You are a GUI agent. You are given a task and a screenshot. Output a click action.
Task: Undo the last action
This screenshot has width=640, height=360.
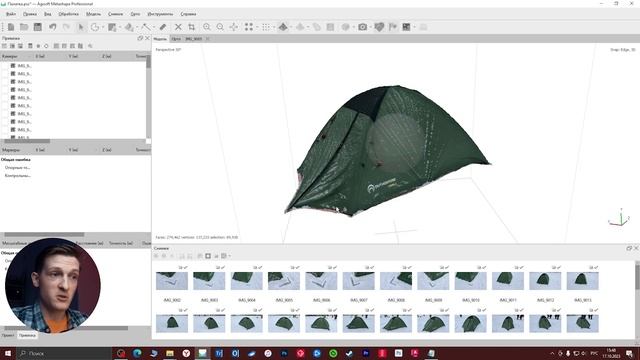pos(53,27)
